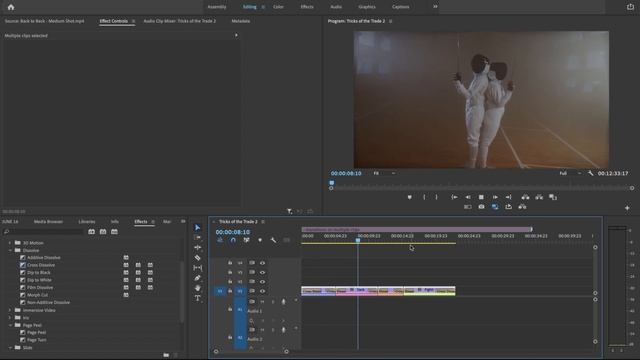Screen dimensions: 640x360
Task: Select the Pen tool
Action: [198, 278]
